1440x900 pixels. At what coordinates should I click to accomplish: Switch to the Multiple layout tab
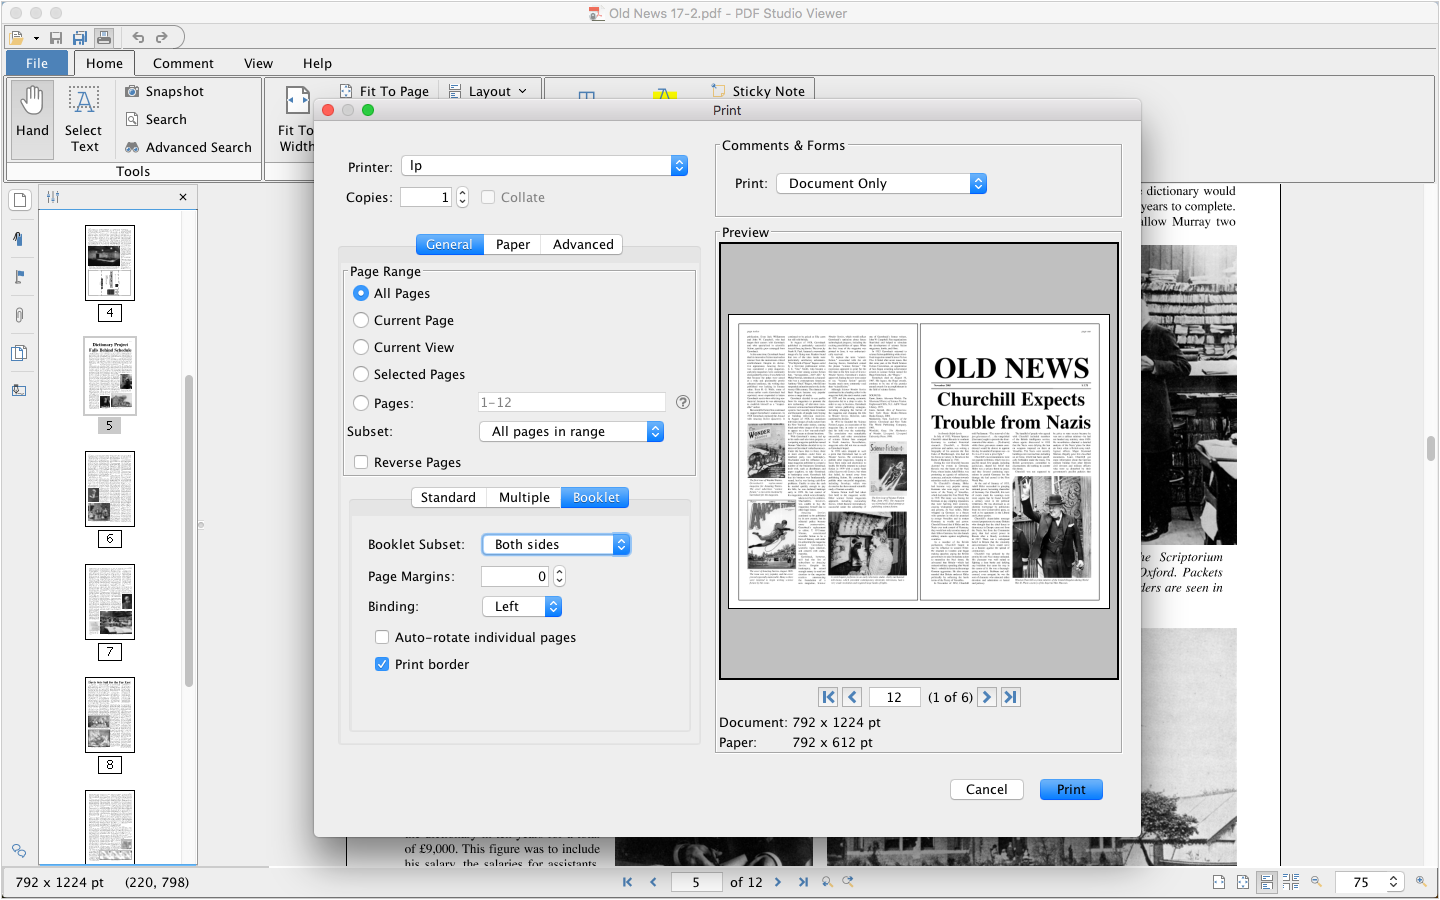pos(524,497)
